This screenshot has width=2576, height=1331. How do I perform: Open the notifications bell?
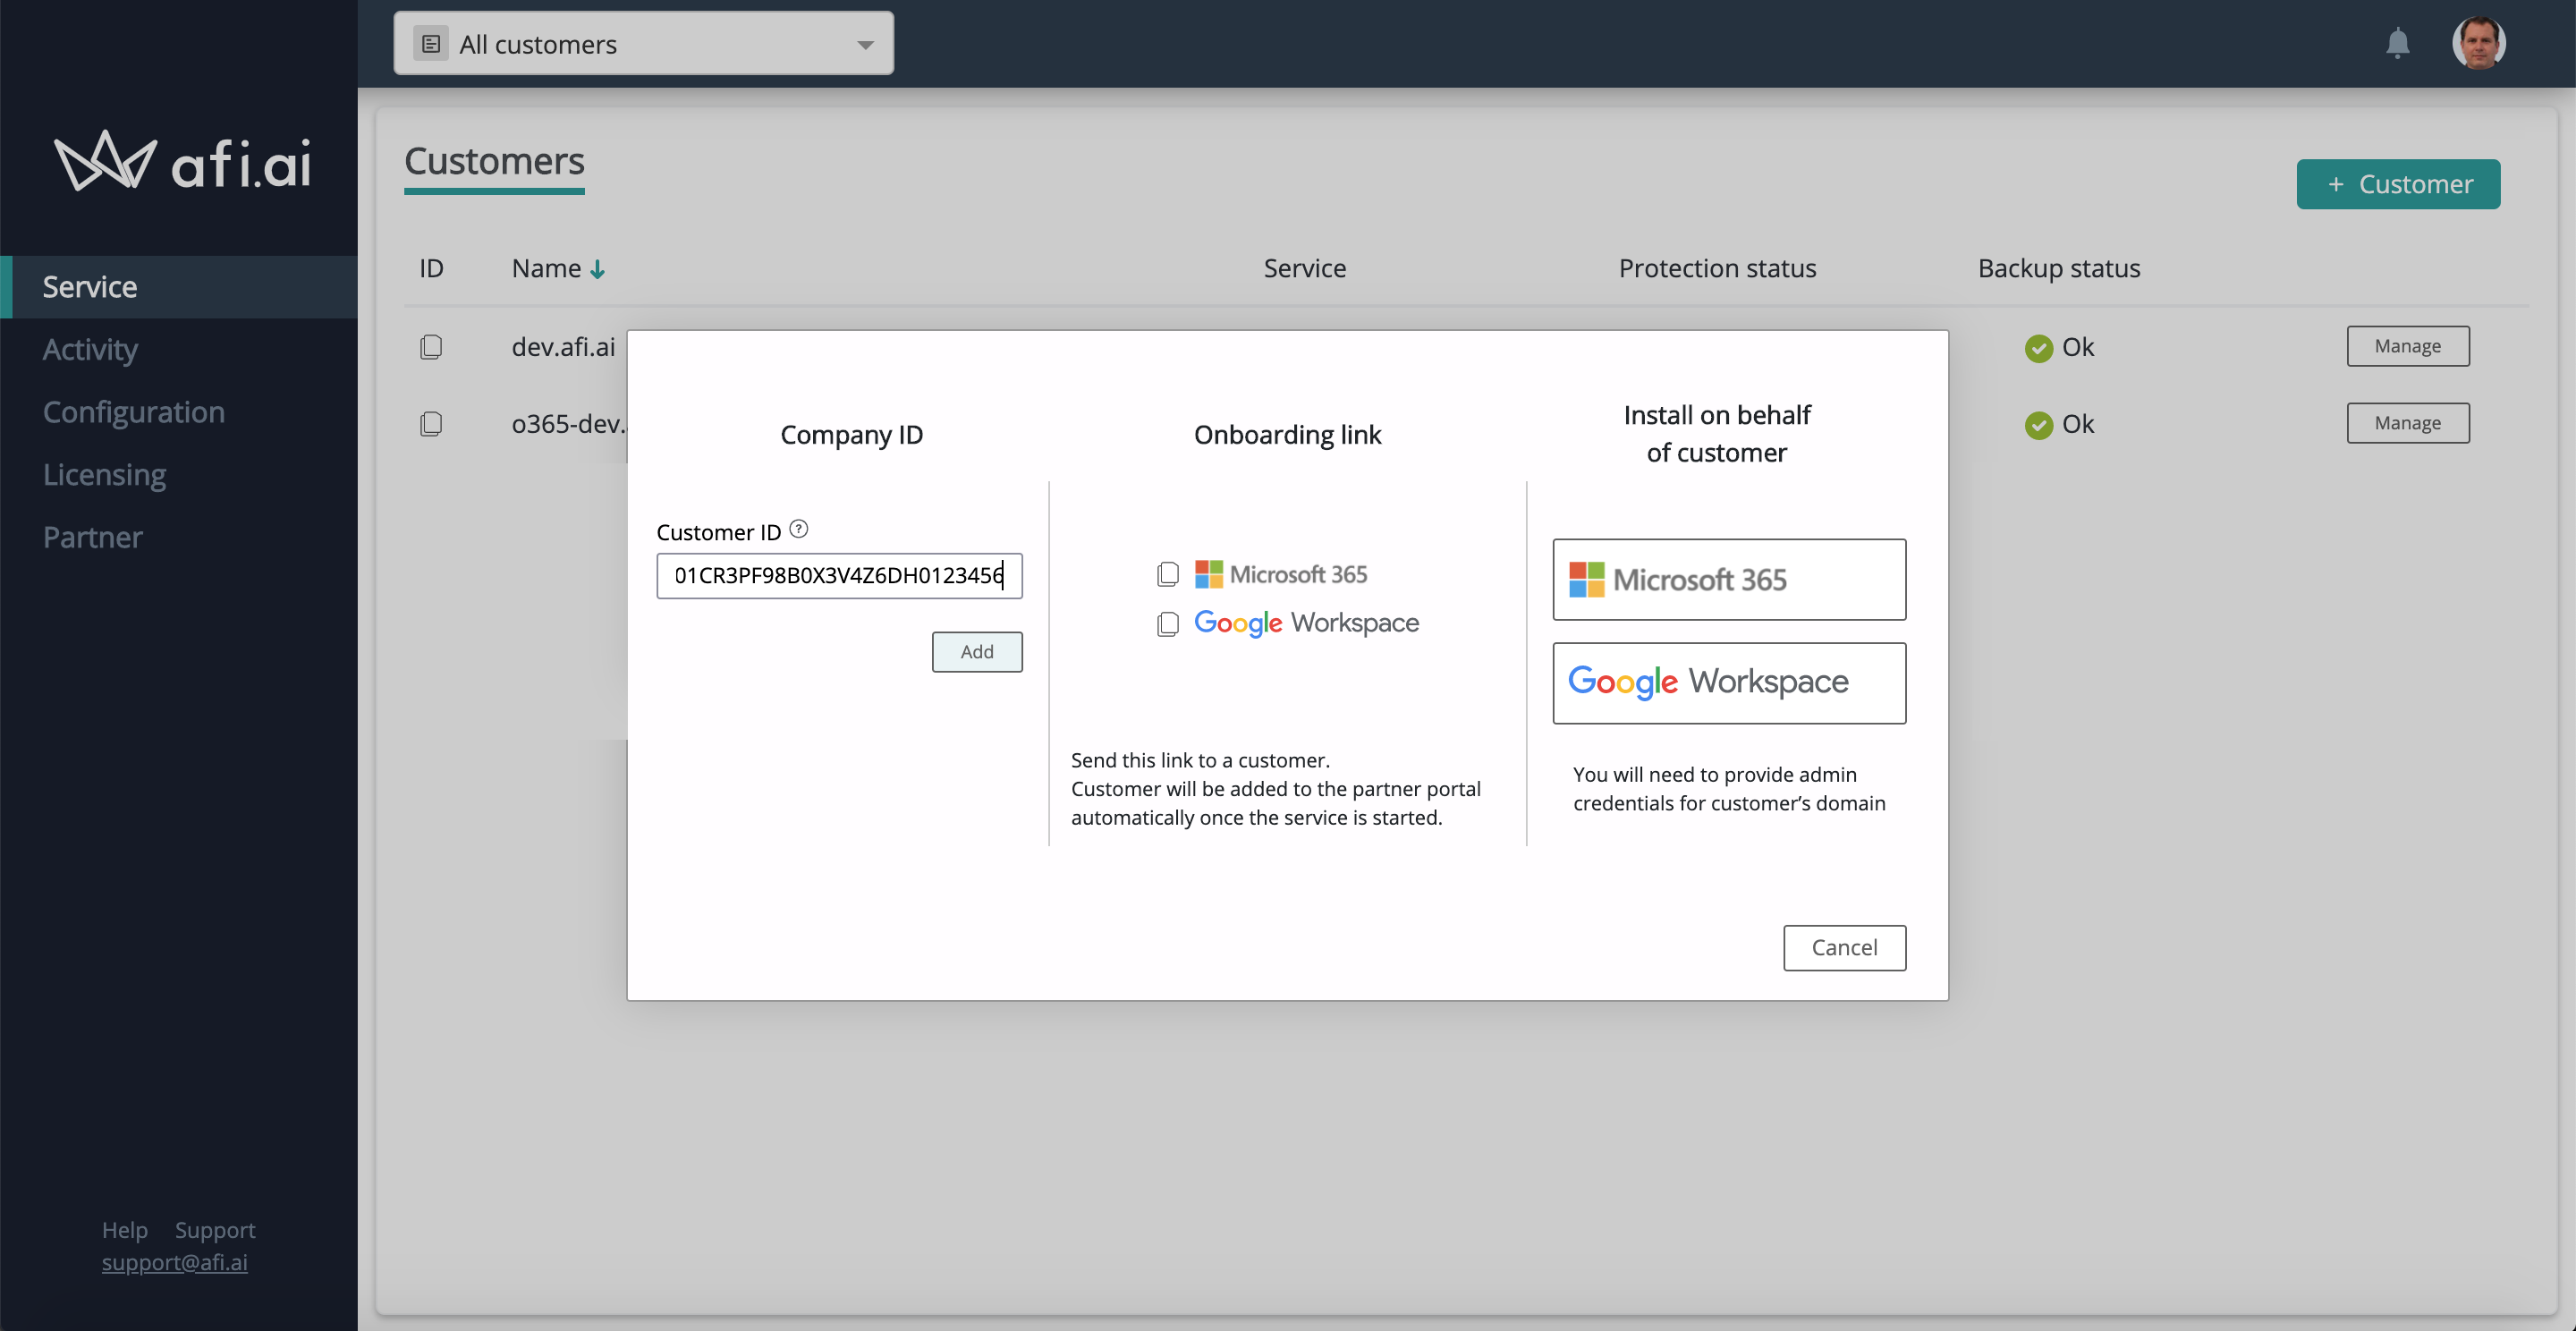(x=2397, y=43)
